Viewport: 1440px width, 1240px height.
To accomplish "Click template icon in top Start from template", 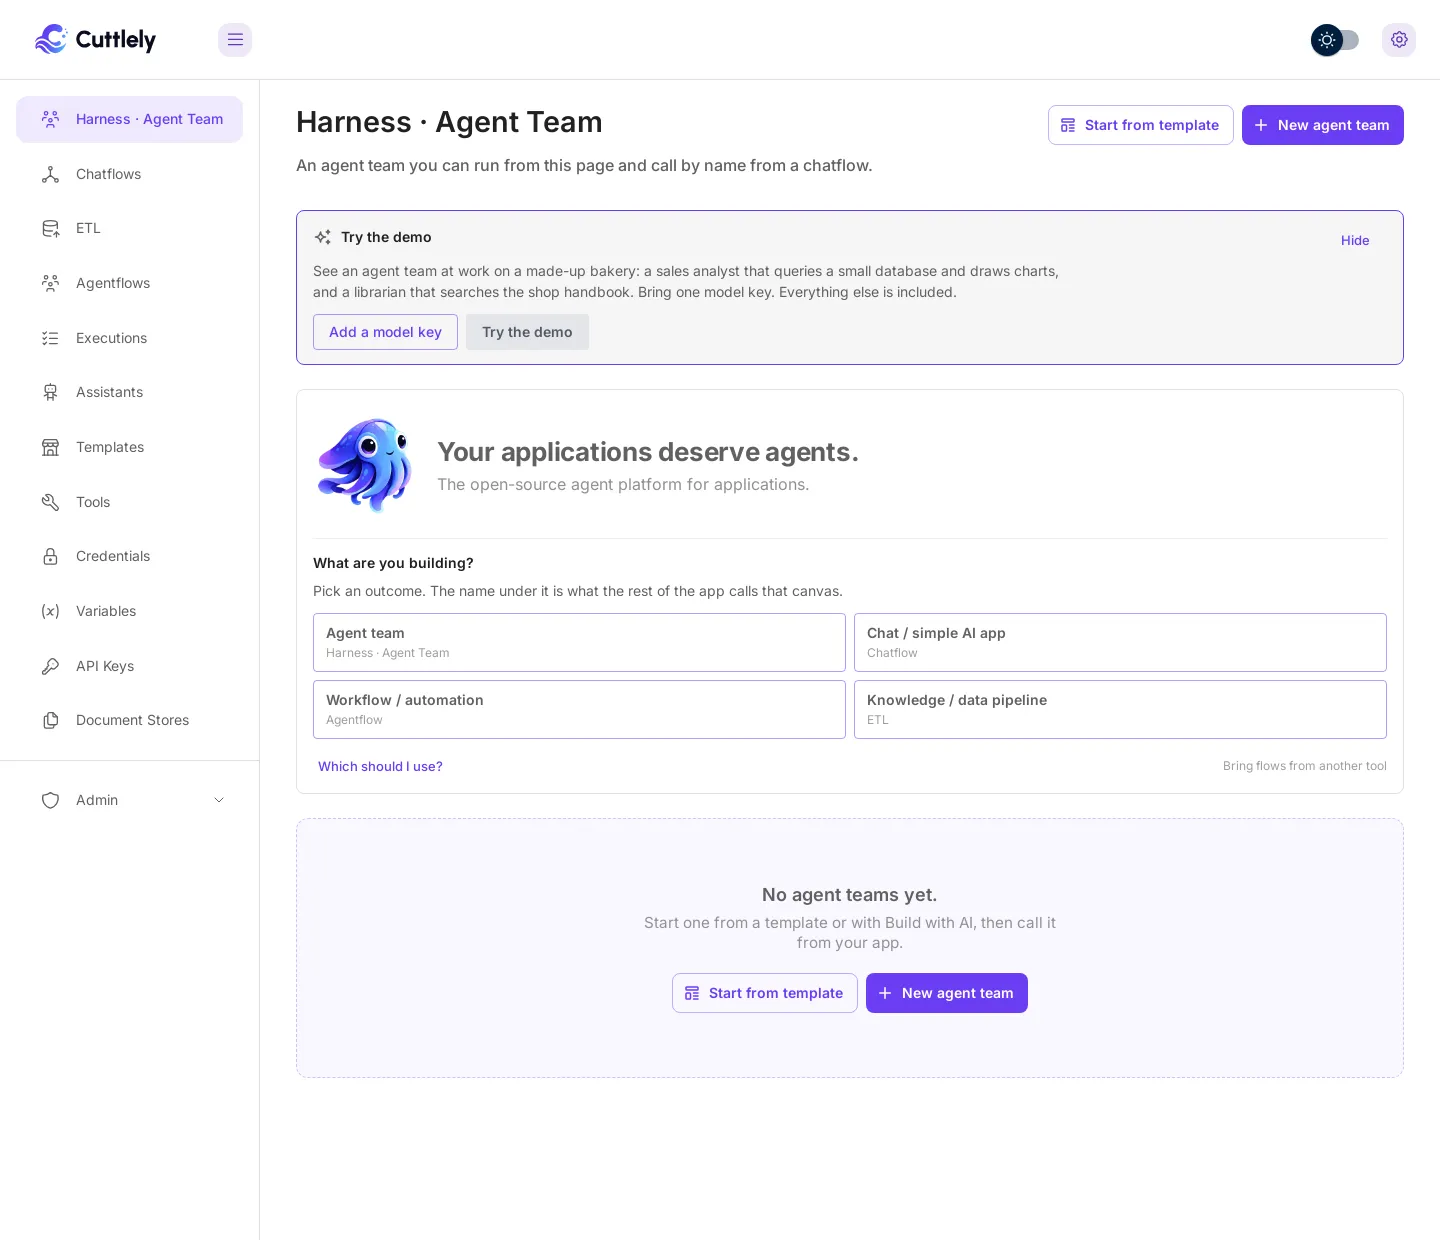I will tap(1068, 125).
